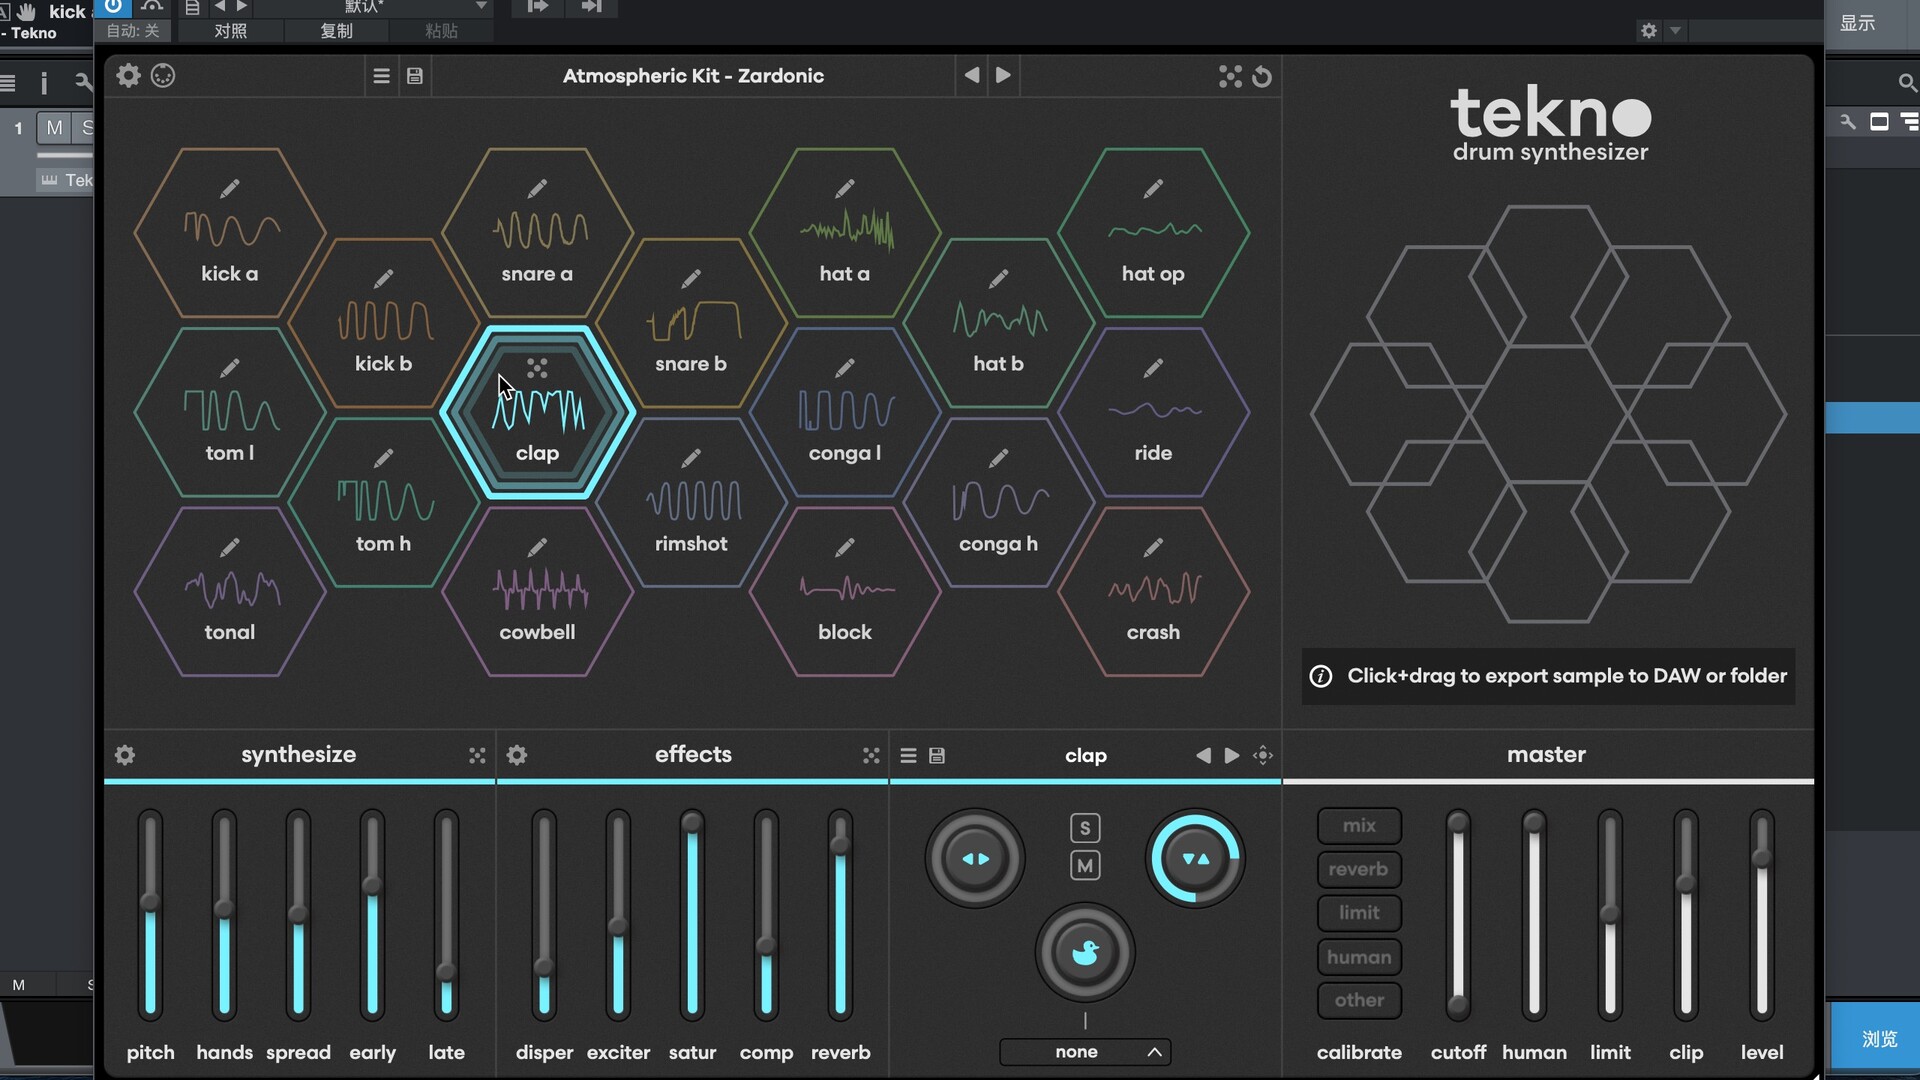Toggle the human calibrate option
The width and height of the screenshot is (1920, 1080).
click(1359, 957)
